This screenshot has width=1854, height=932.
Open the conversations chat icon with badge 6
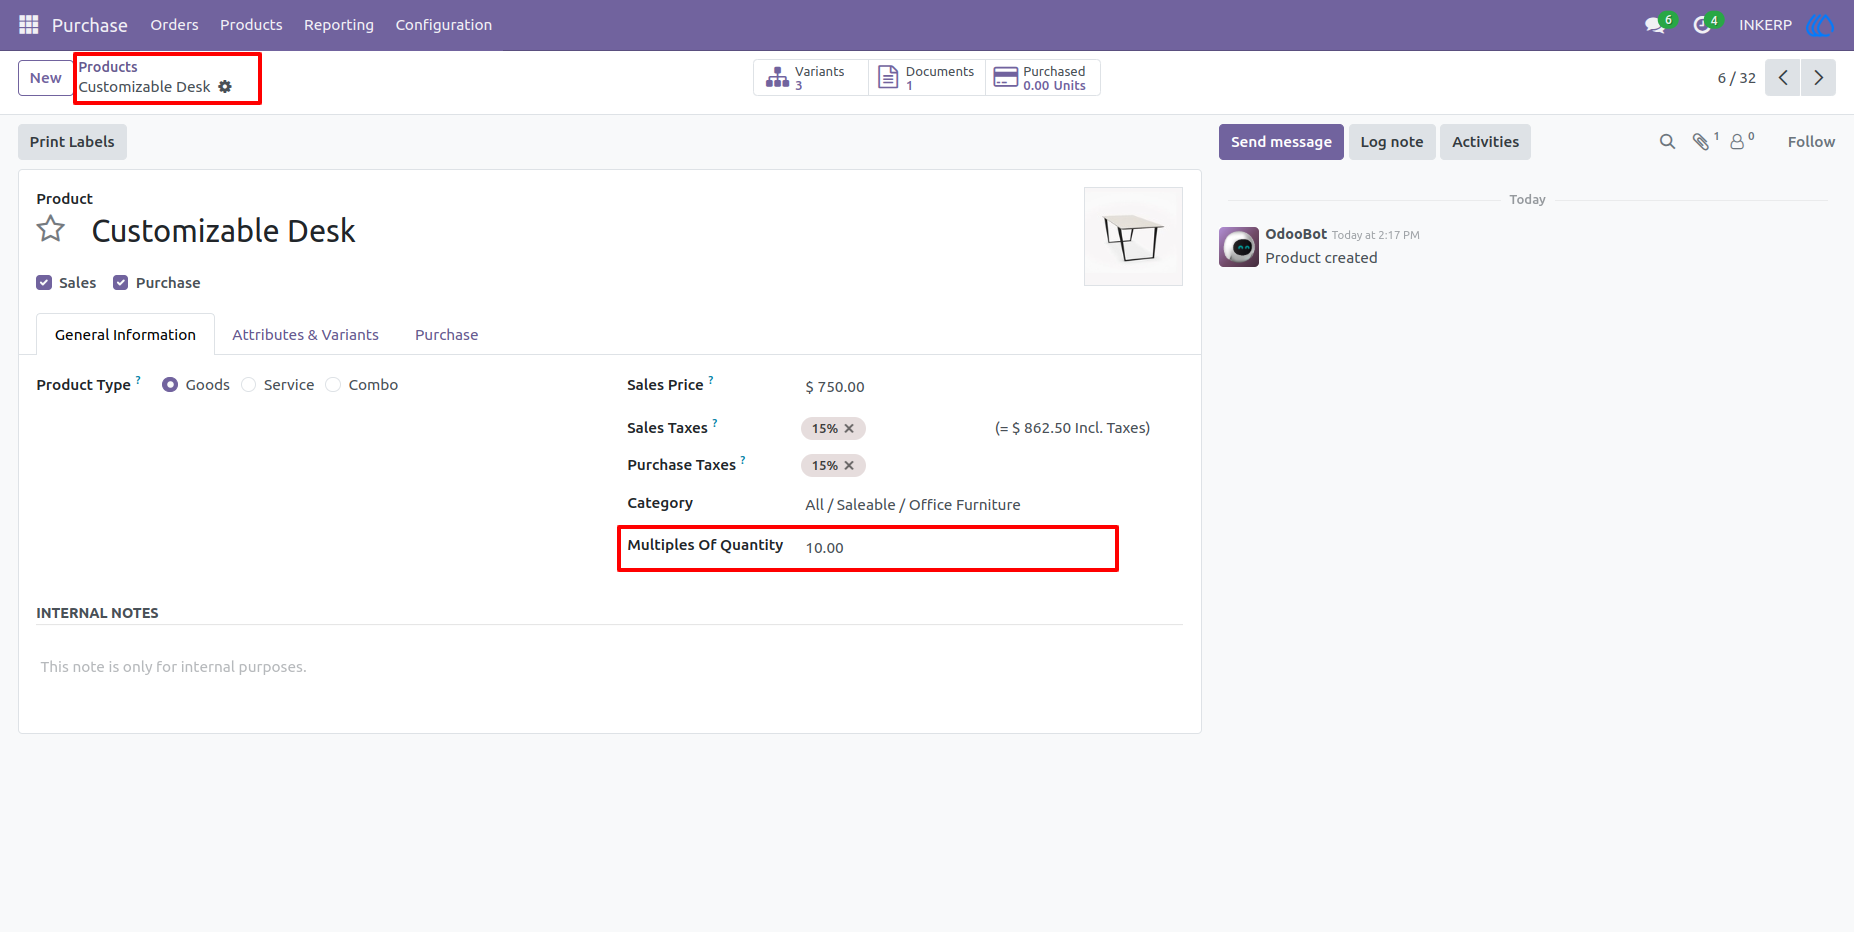(1655, 25)
